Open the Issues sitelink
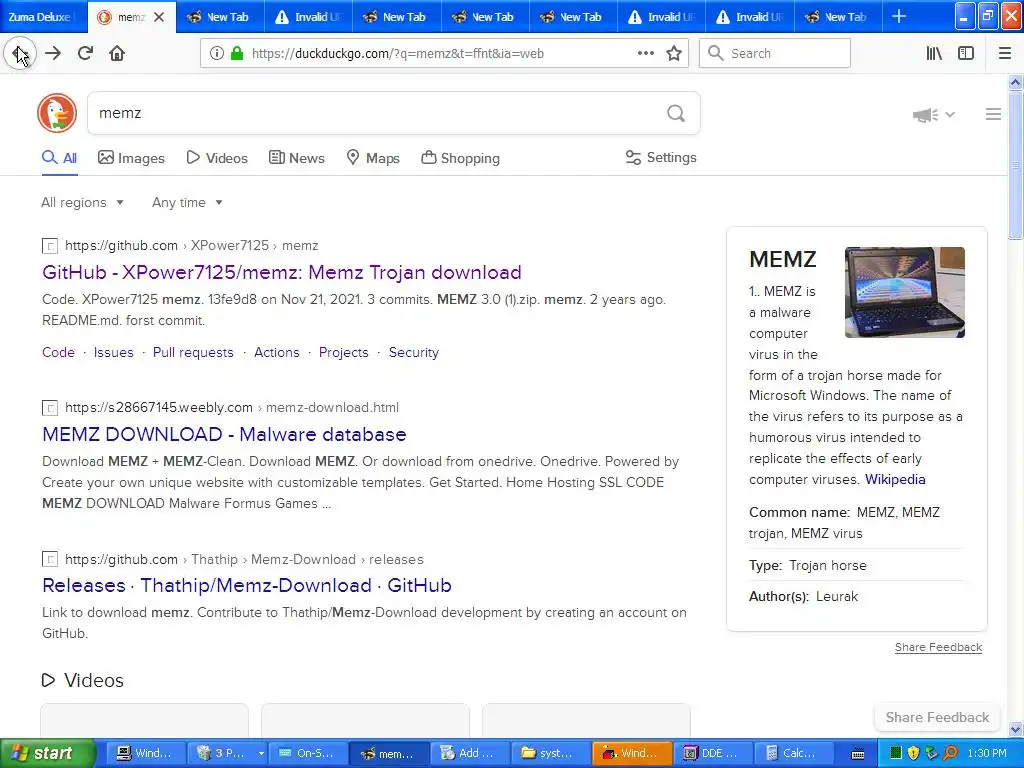This screenshot has height=768, width=1024. [114, 353]
